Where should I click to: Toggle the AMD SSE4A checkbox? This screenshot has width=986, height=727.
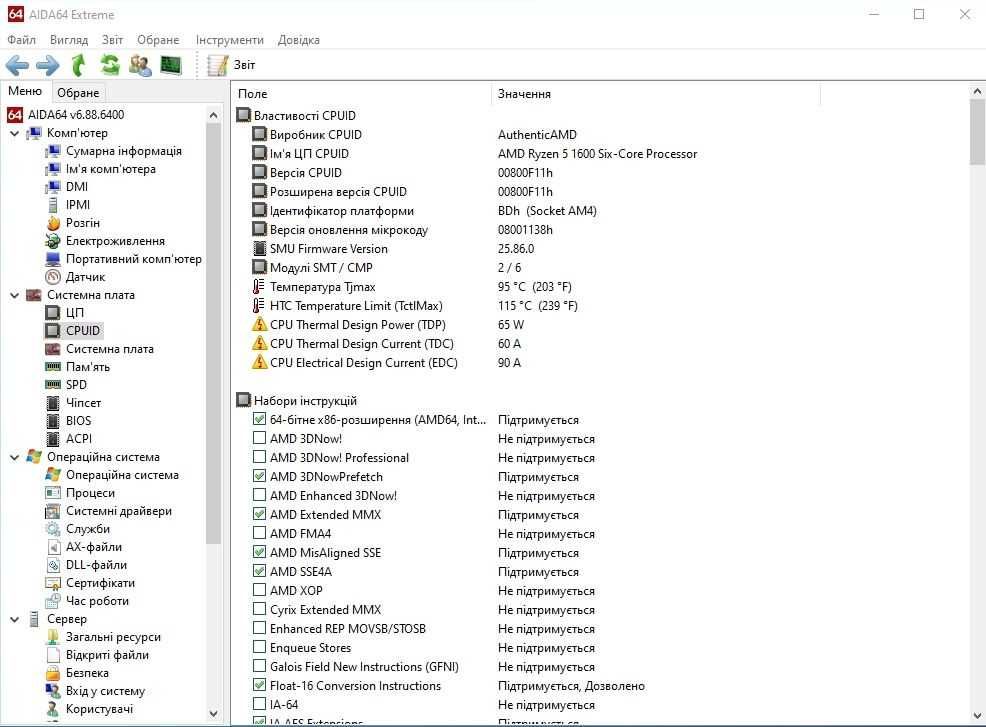click(259, 570)
